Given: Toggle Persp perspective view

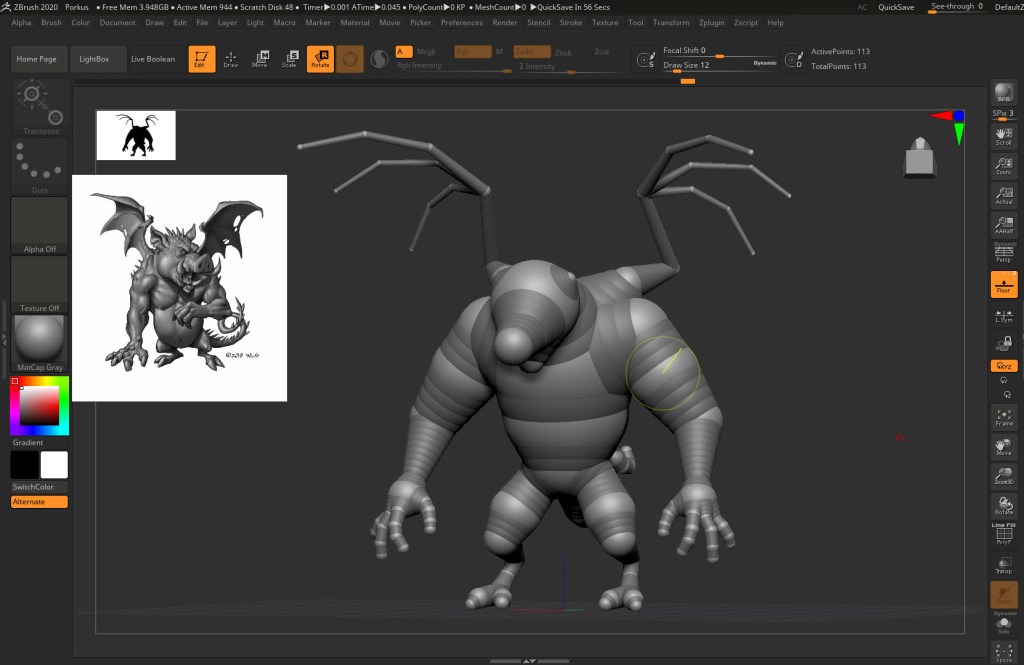Looking at the screenshot, I should (x=1003, y=254).
